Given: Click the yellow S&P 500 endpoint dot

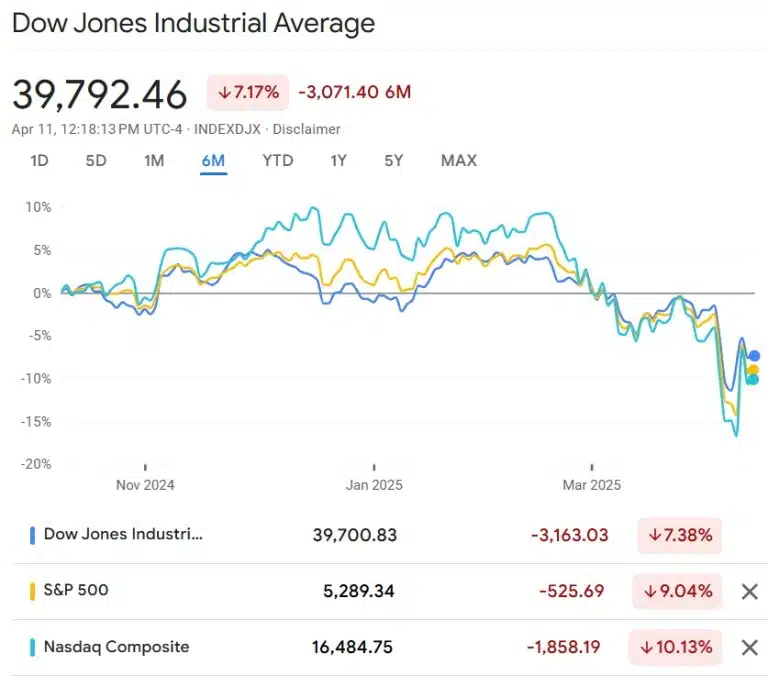Looking at the screenshot, I should [x=753, y=370].
